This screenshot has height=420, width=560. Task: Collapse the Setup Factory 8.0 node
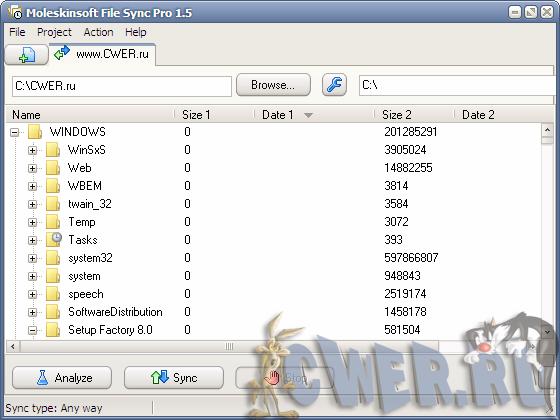point(32,330)
